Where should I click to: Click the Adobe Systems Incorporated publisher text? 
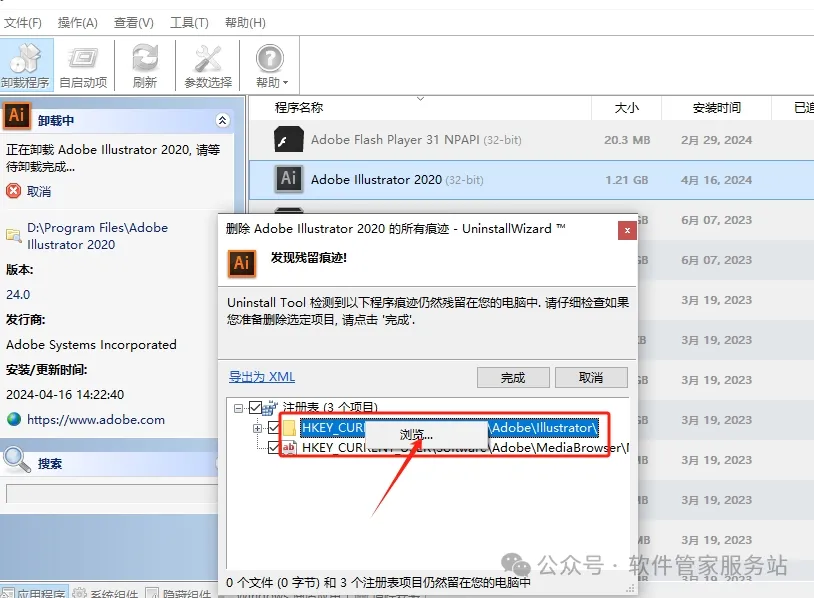click(91, 345)
